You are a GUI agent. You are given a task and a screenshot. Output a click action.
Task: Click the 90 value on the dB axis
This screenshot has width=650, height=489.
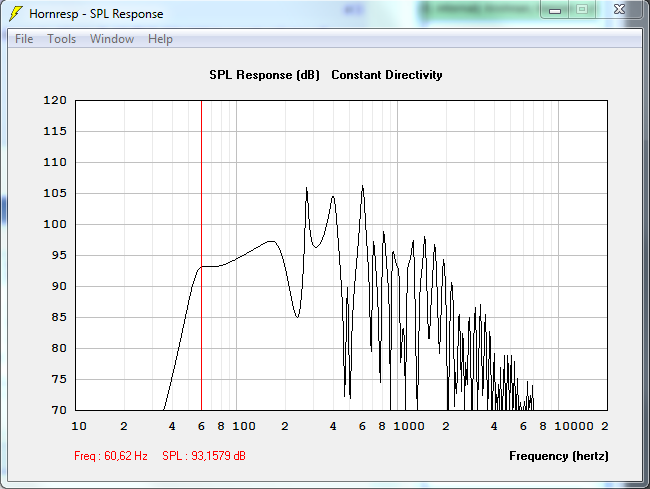(59, 286)
